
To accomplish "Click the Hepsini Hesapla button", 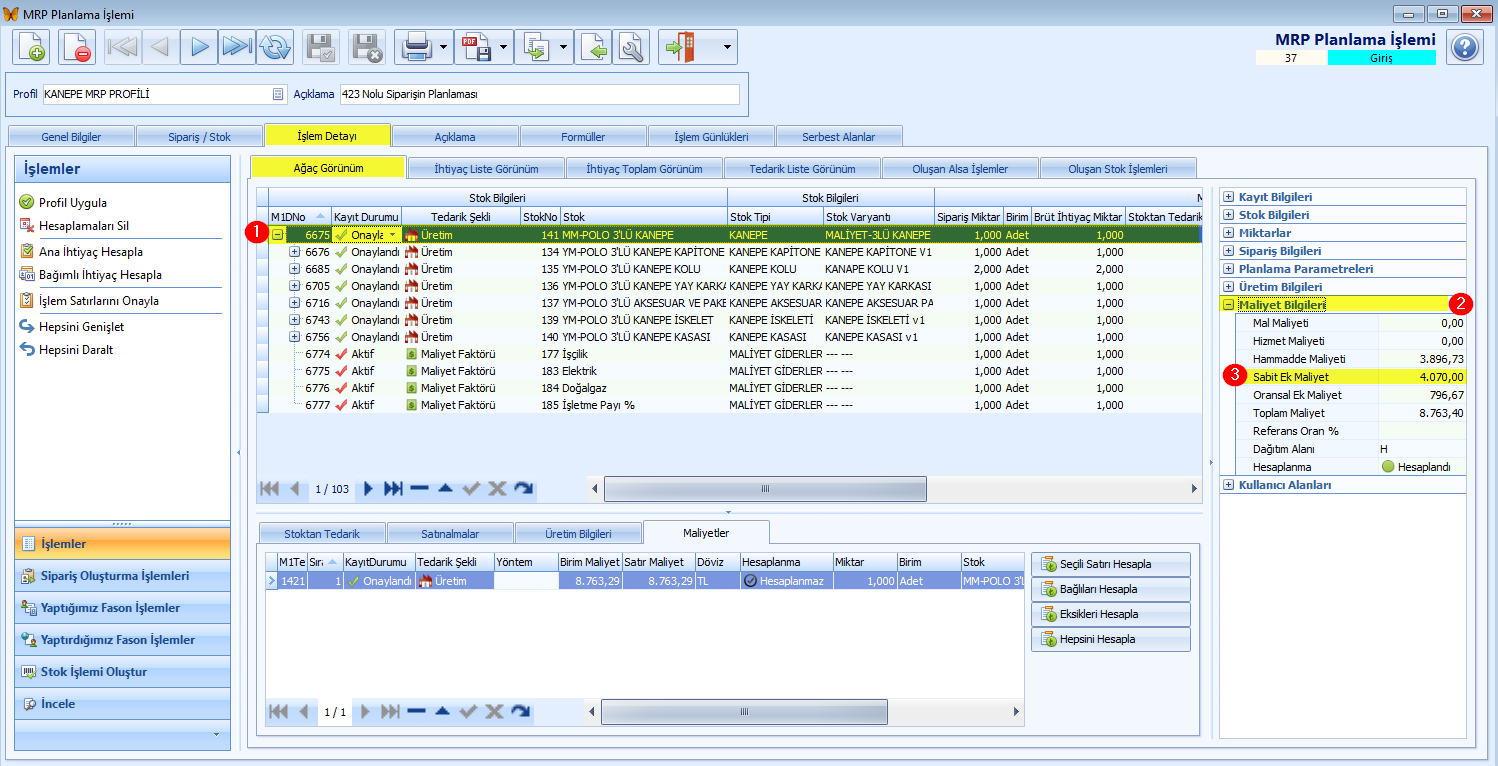I will point(1111,639).
